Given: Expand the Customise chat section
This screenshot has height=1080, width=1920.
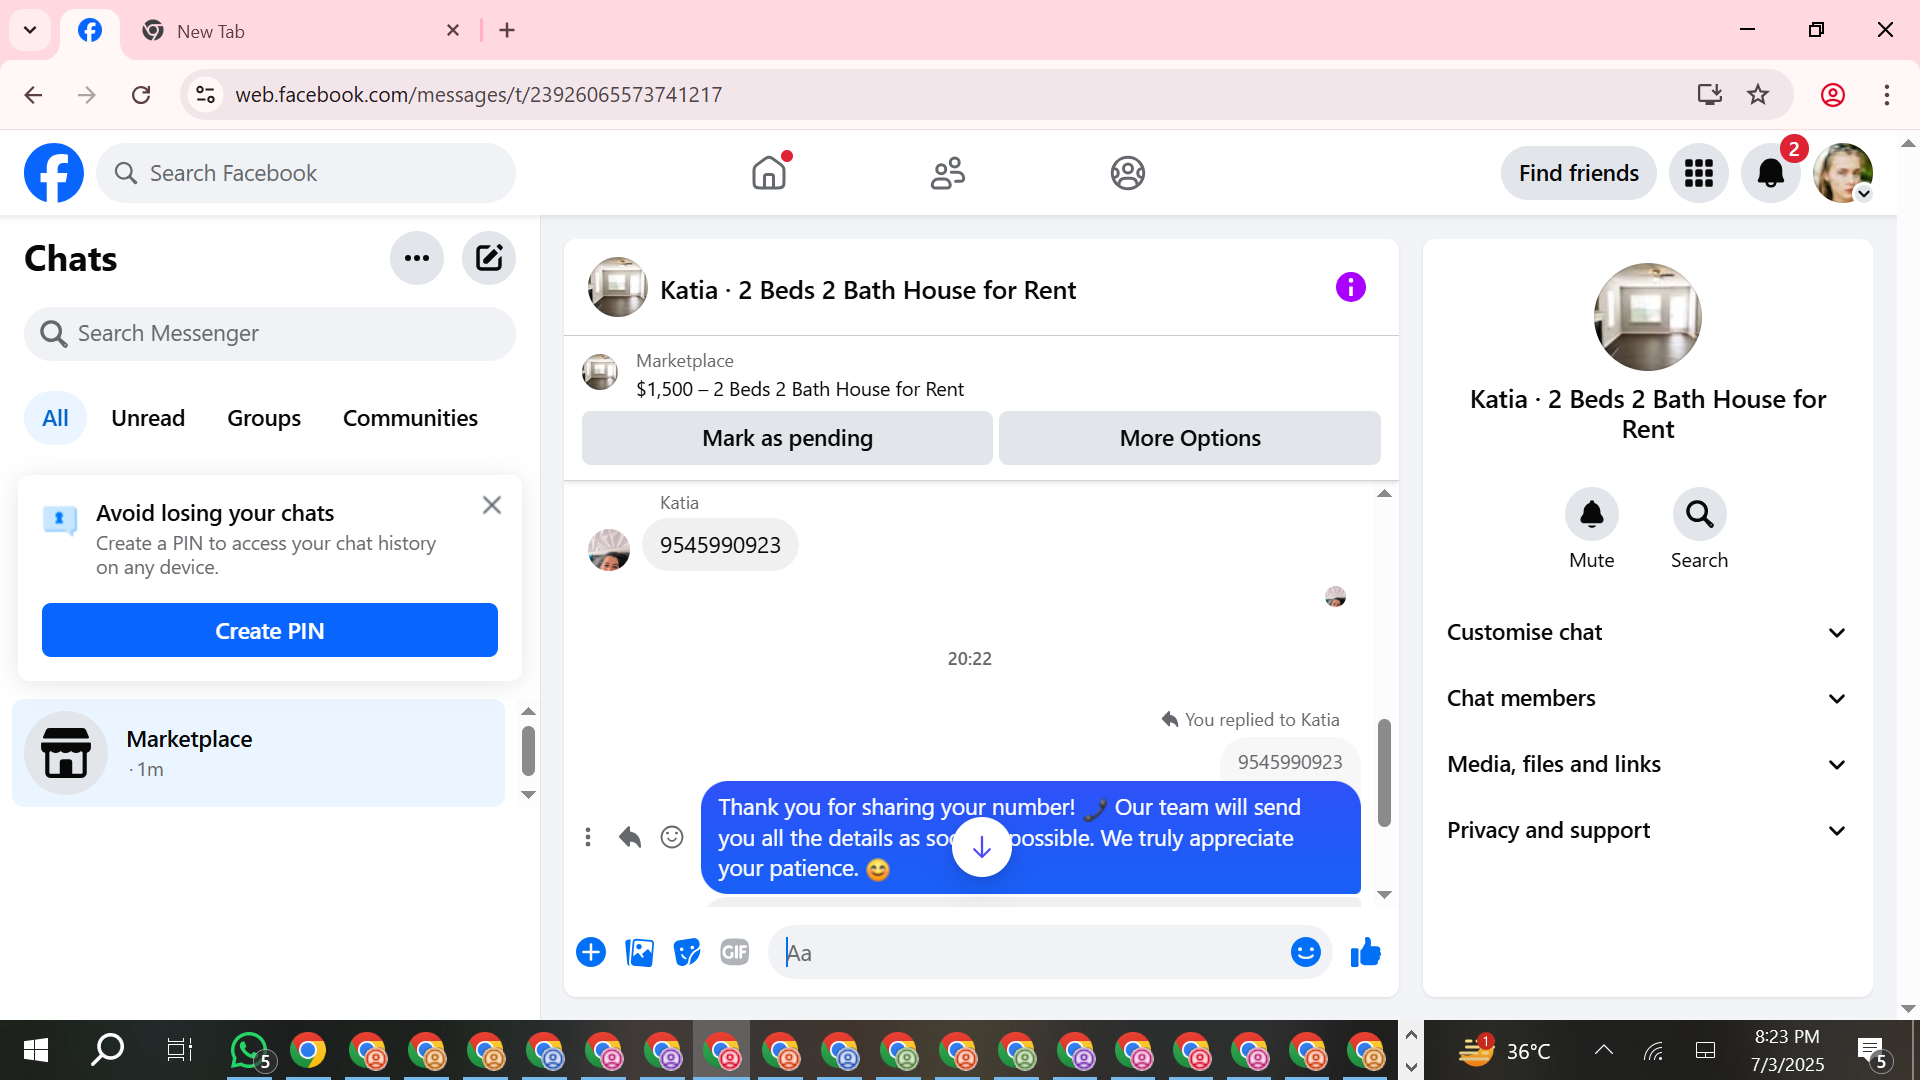Looking at the screenshot, I should click(1646, 632).
